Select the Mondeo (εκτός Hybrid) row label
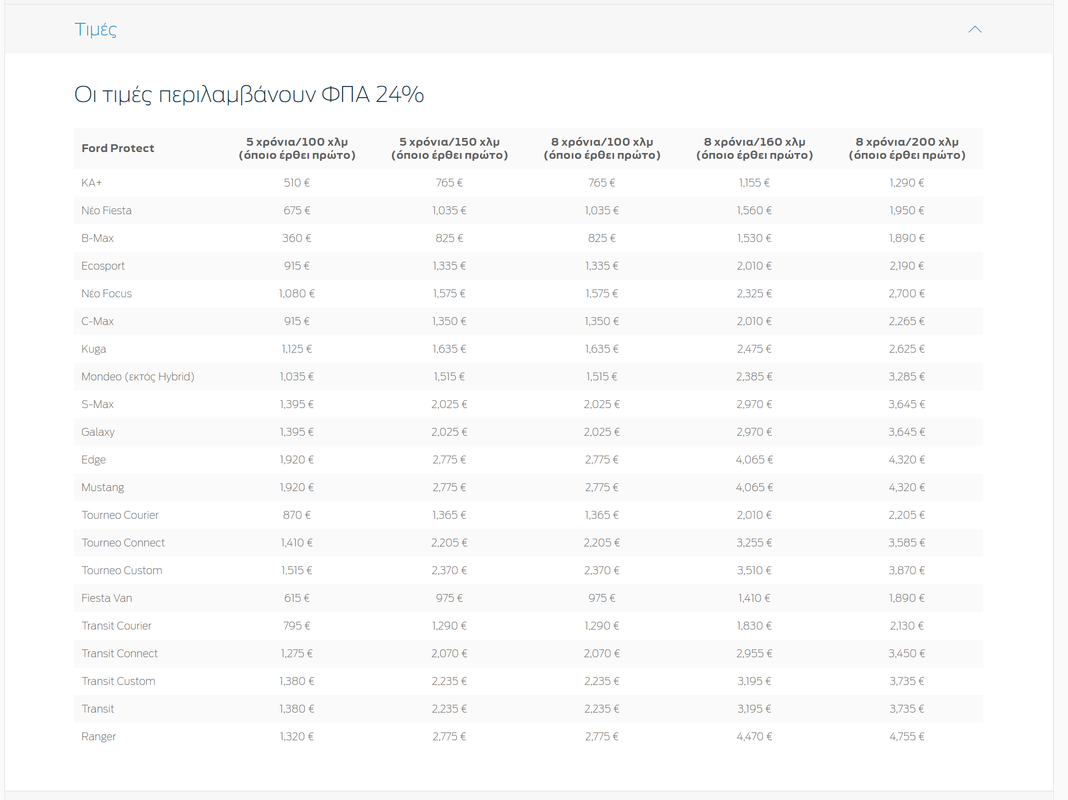The width and height of the screenshot is (1068, 800). (138, 377)
